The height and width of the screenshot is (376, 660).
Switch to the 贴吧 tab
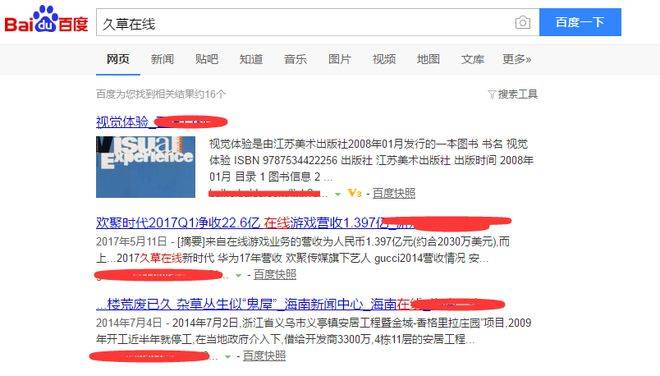[206, 59]
